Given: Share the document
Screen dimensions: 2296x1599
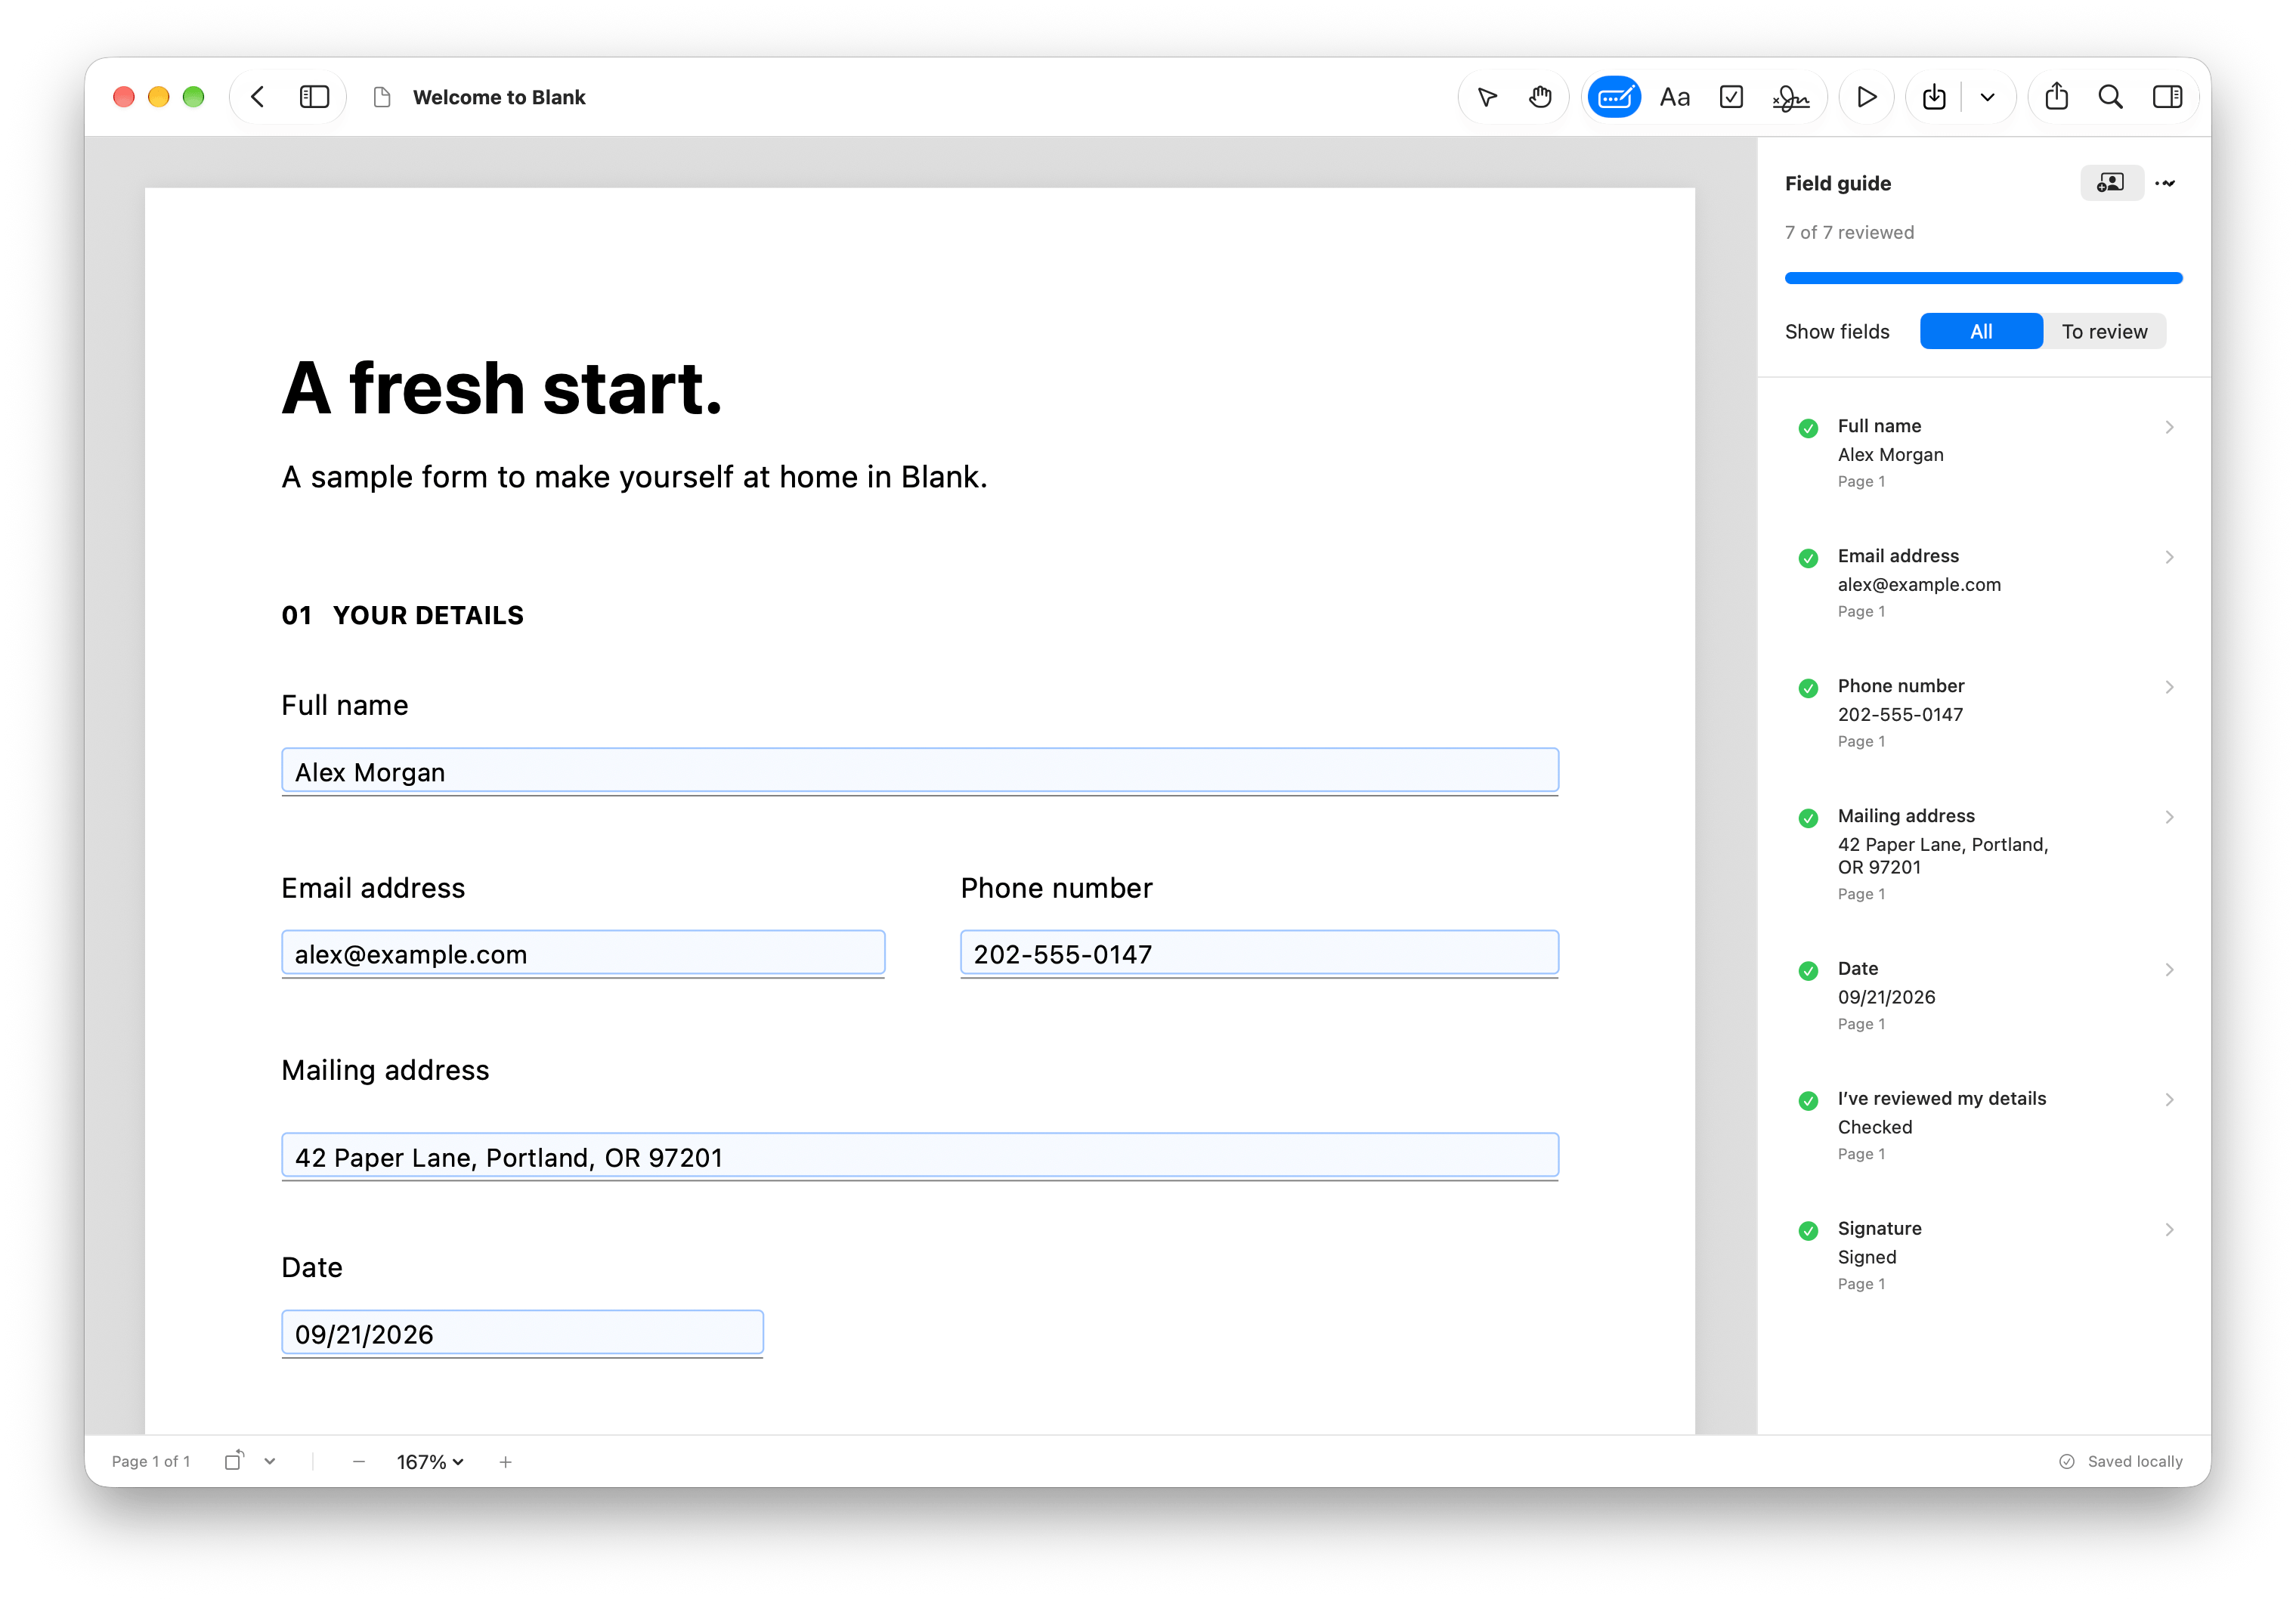Looking at the screenshot, I should pos(2057,96).
